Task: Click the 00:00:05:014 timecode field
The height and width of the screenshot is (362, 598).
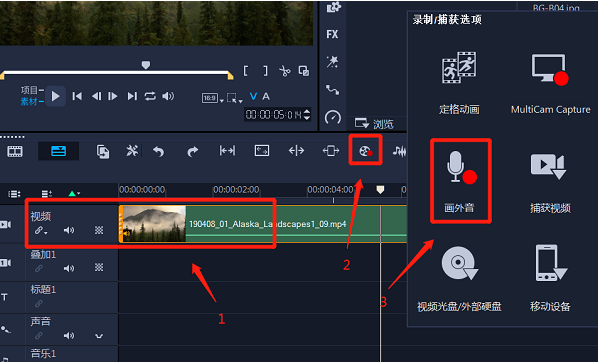Action: (273, 114)
